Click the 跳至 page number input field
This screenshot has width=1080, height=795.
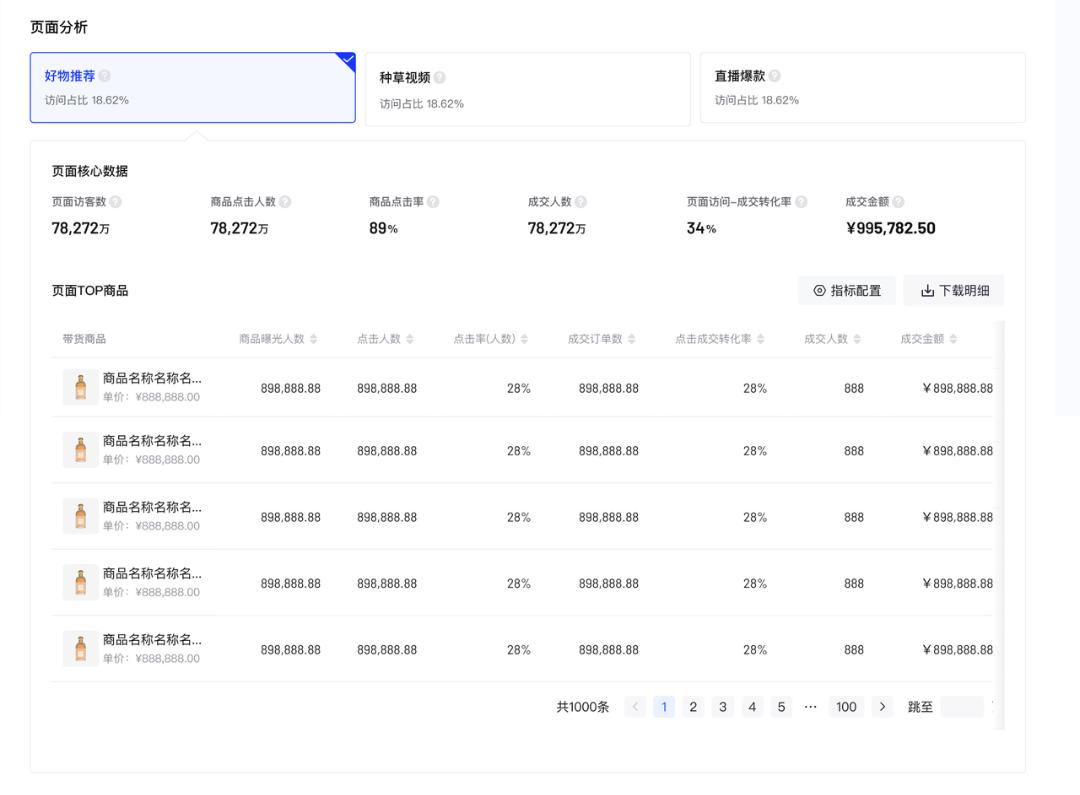(962, 706)
